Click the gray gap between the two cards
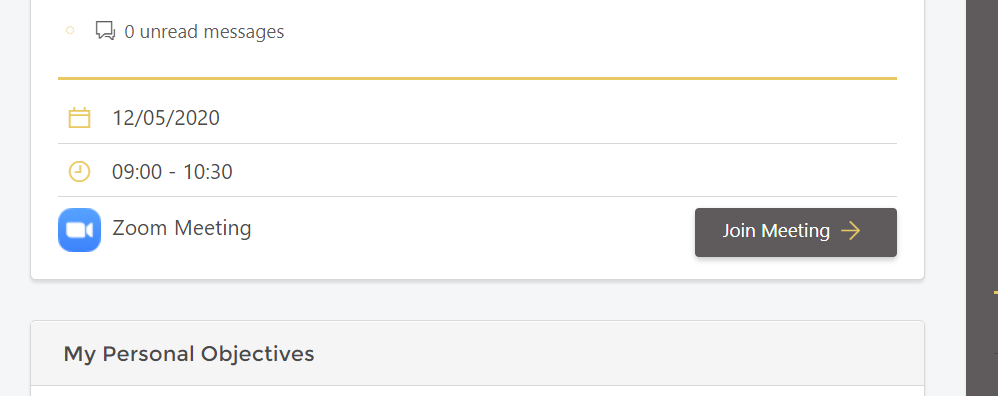Viewport: 998px width, 396px height. coord(477,300)
